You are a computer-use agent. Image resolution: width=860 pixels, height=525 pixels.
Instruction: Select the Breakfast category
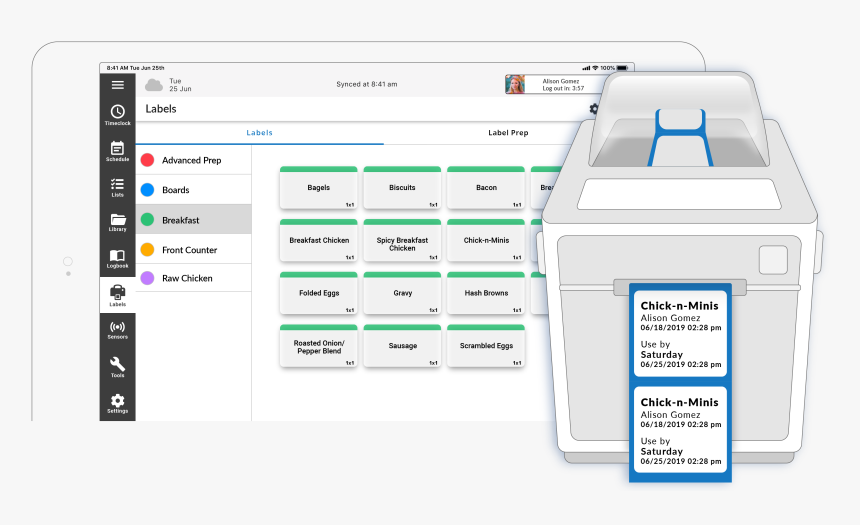click(x=194, y=219)
